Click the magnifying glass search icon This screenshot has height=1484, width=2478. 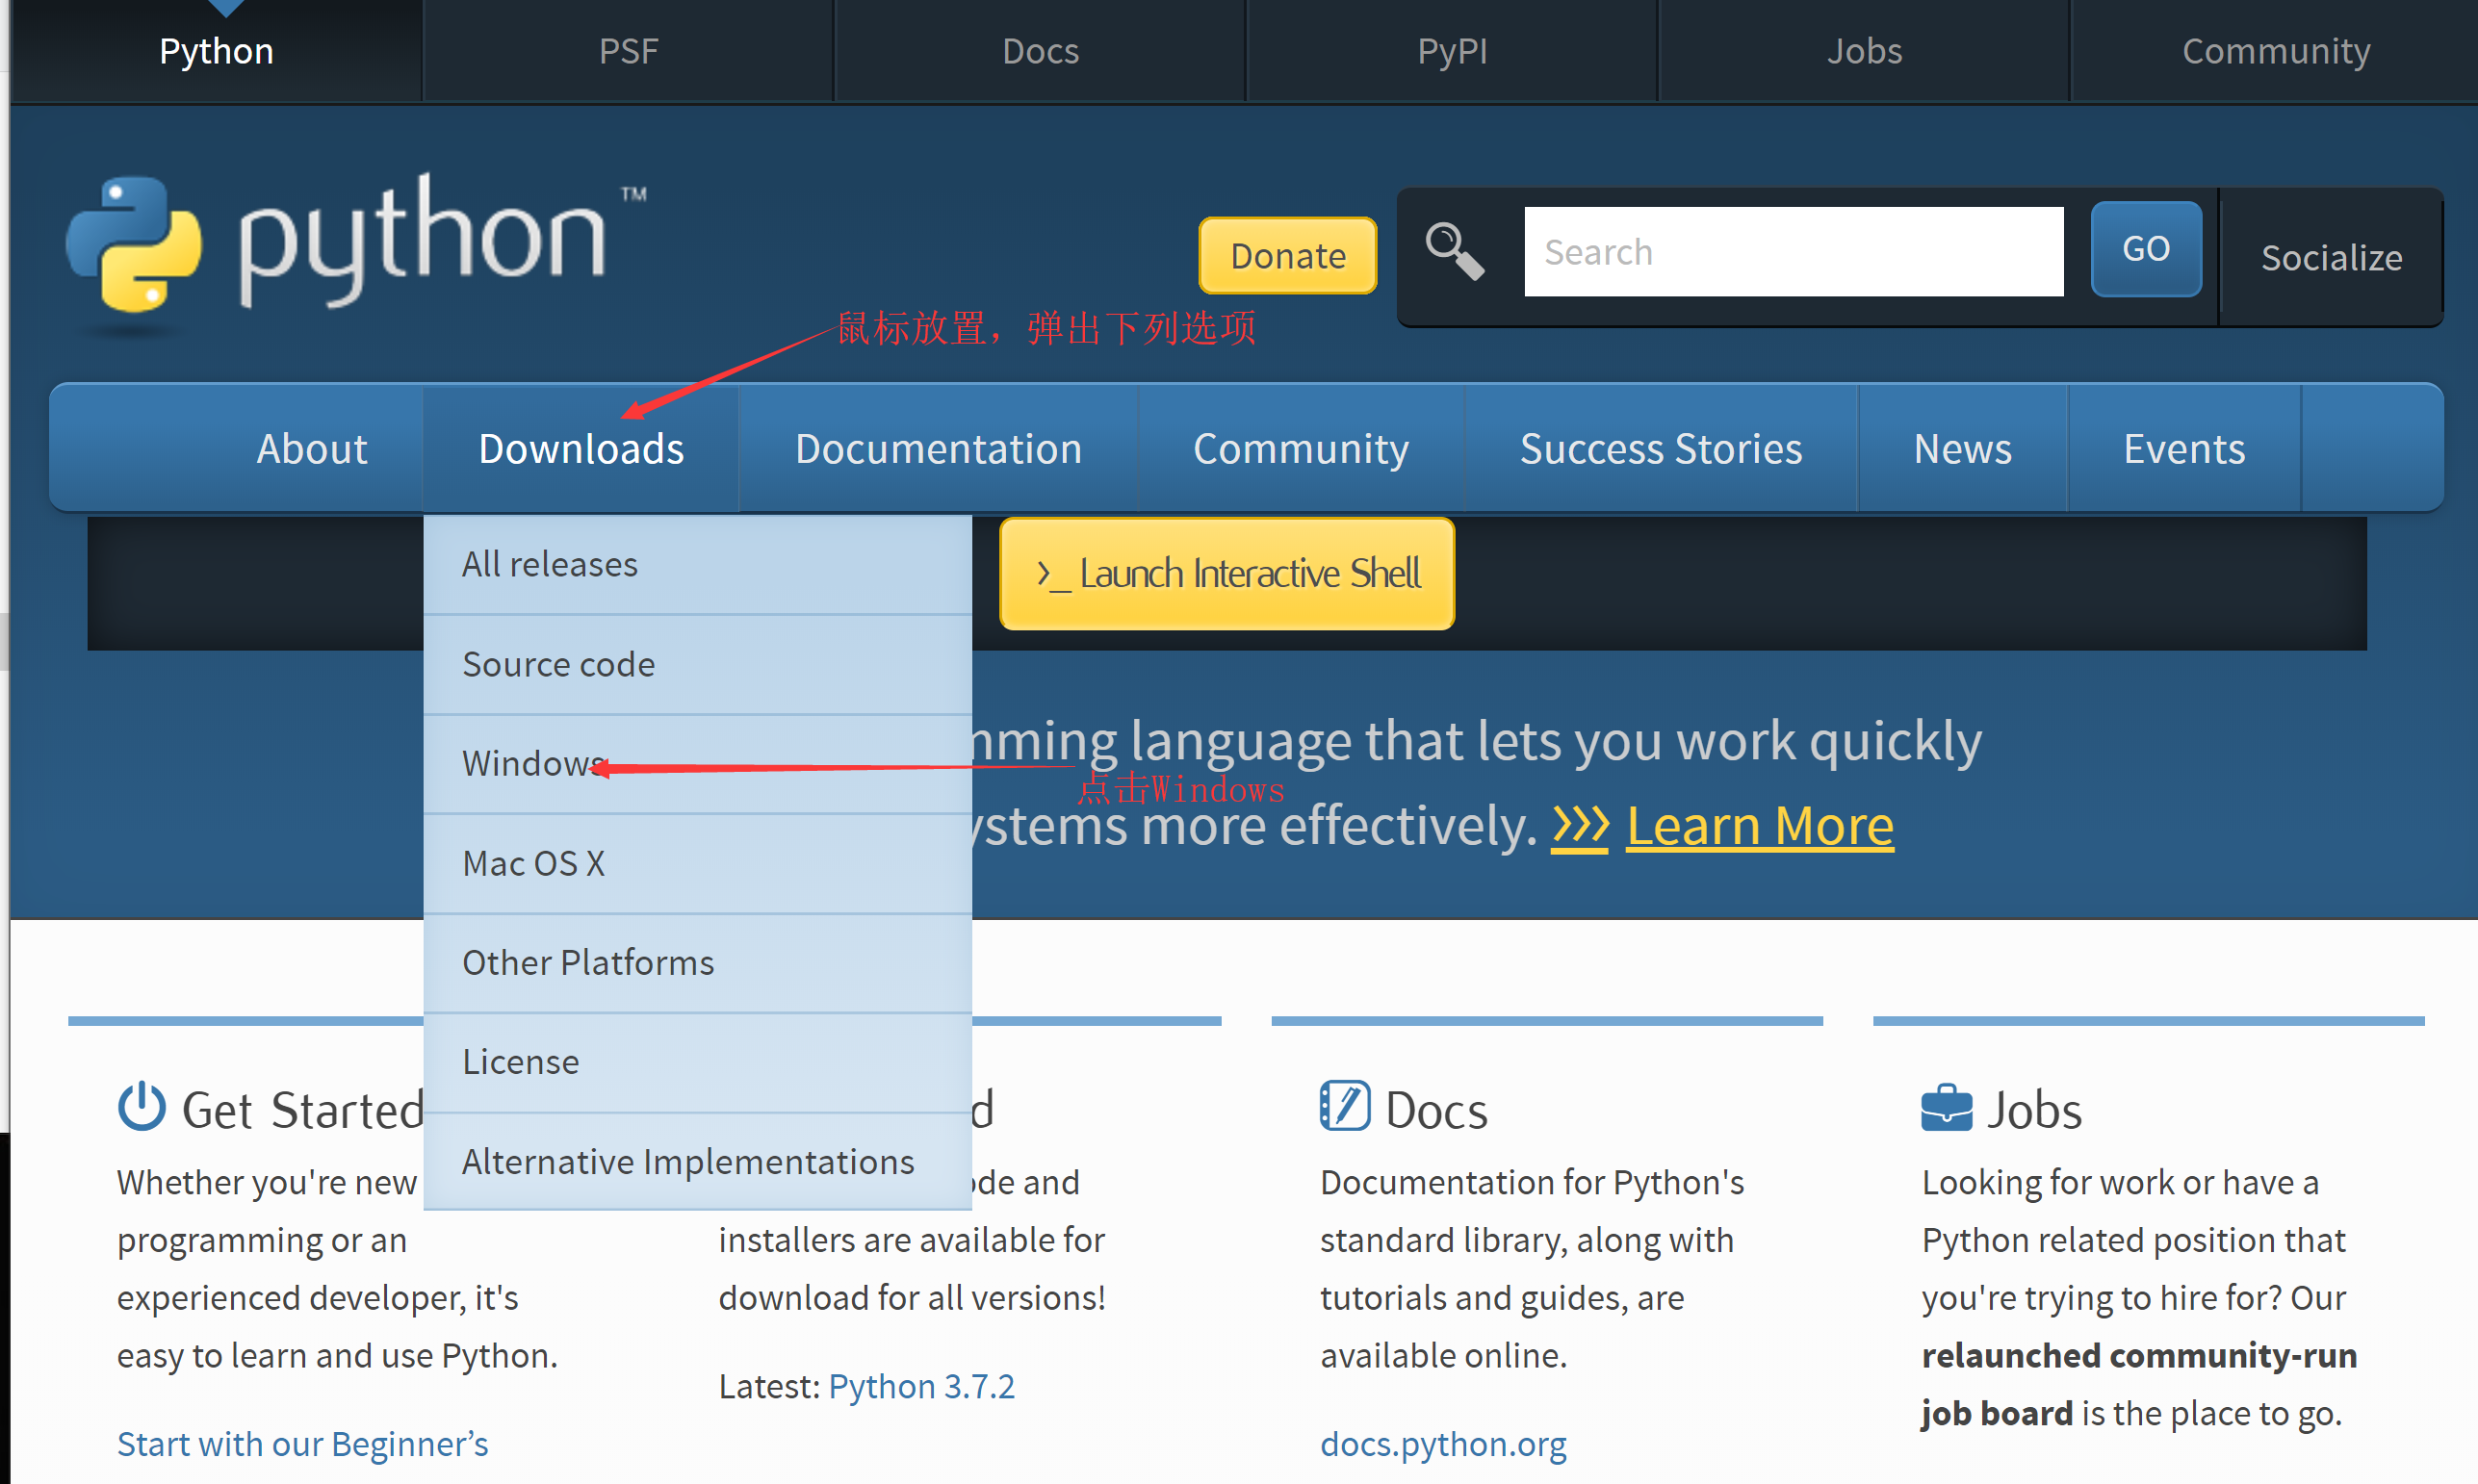[x=1453, y=251]
